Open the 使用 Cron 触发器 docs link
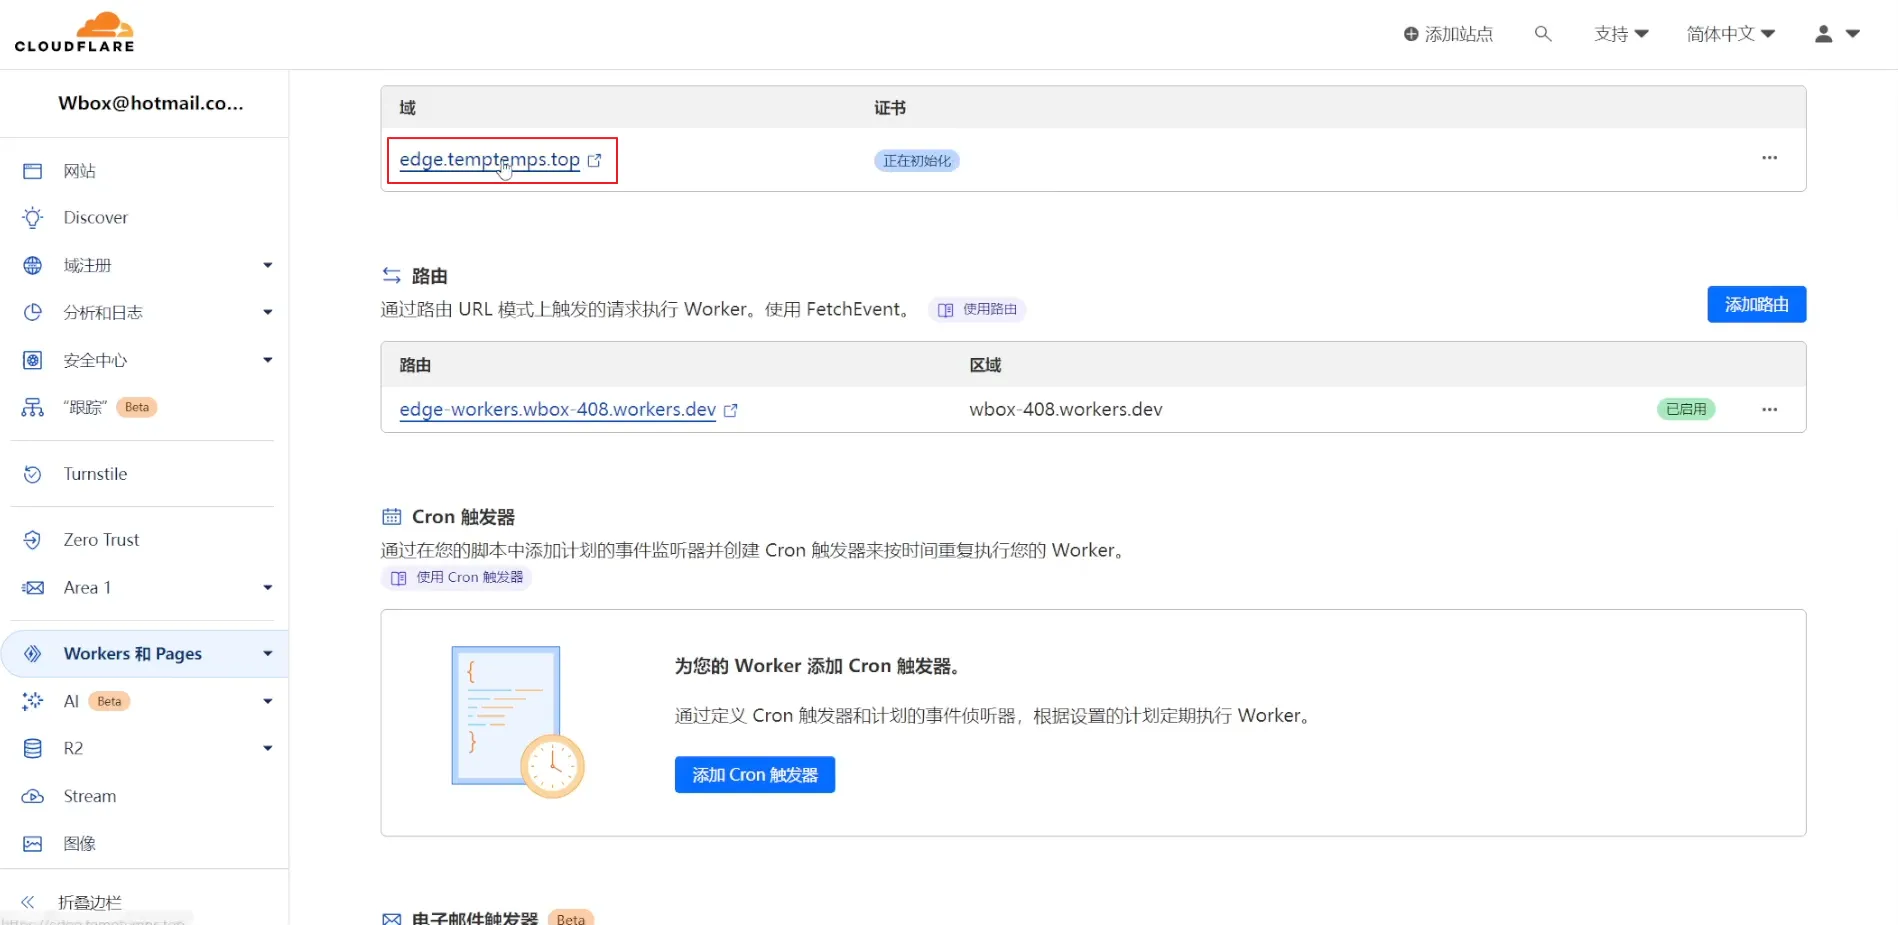This screenshot has height=925, width=1898. click(457, 577)
